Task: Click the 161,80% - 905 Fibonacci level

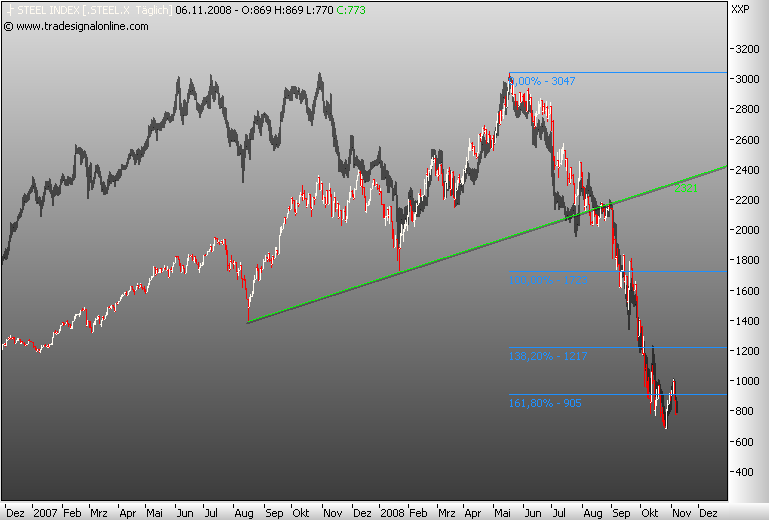Action: coord(546,403)
